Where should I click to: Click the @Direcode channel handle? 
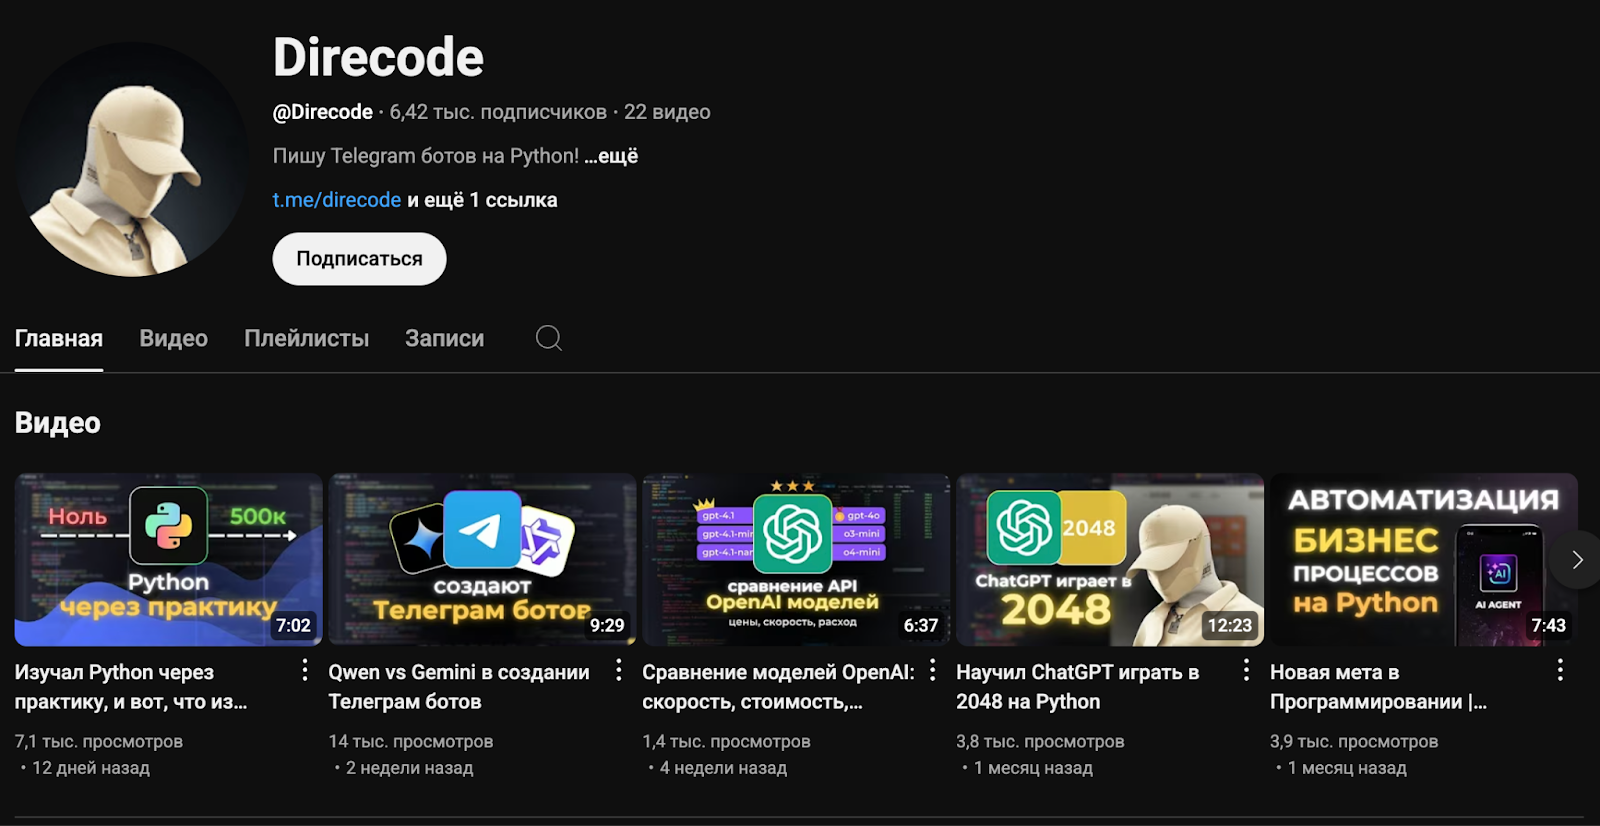[323, 112]
